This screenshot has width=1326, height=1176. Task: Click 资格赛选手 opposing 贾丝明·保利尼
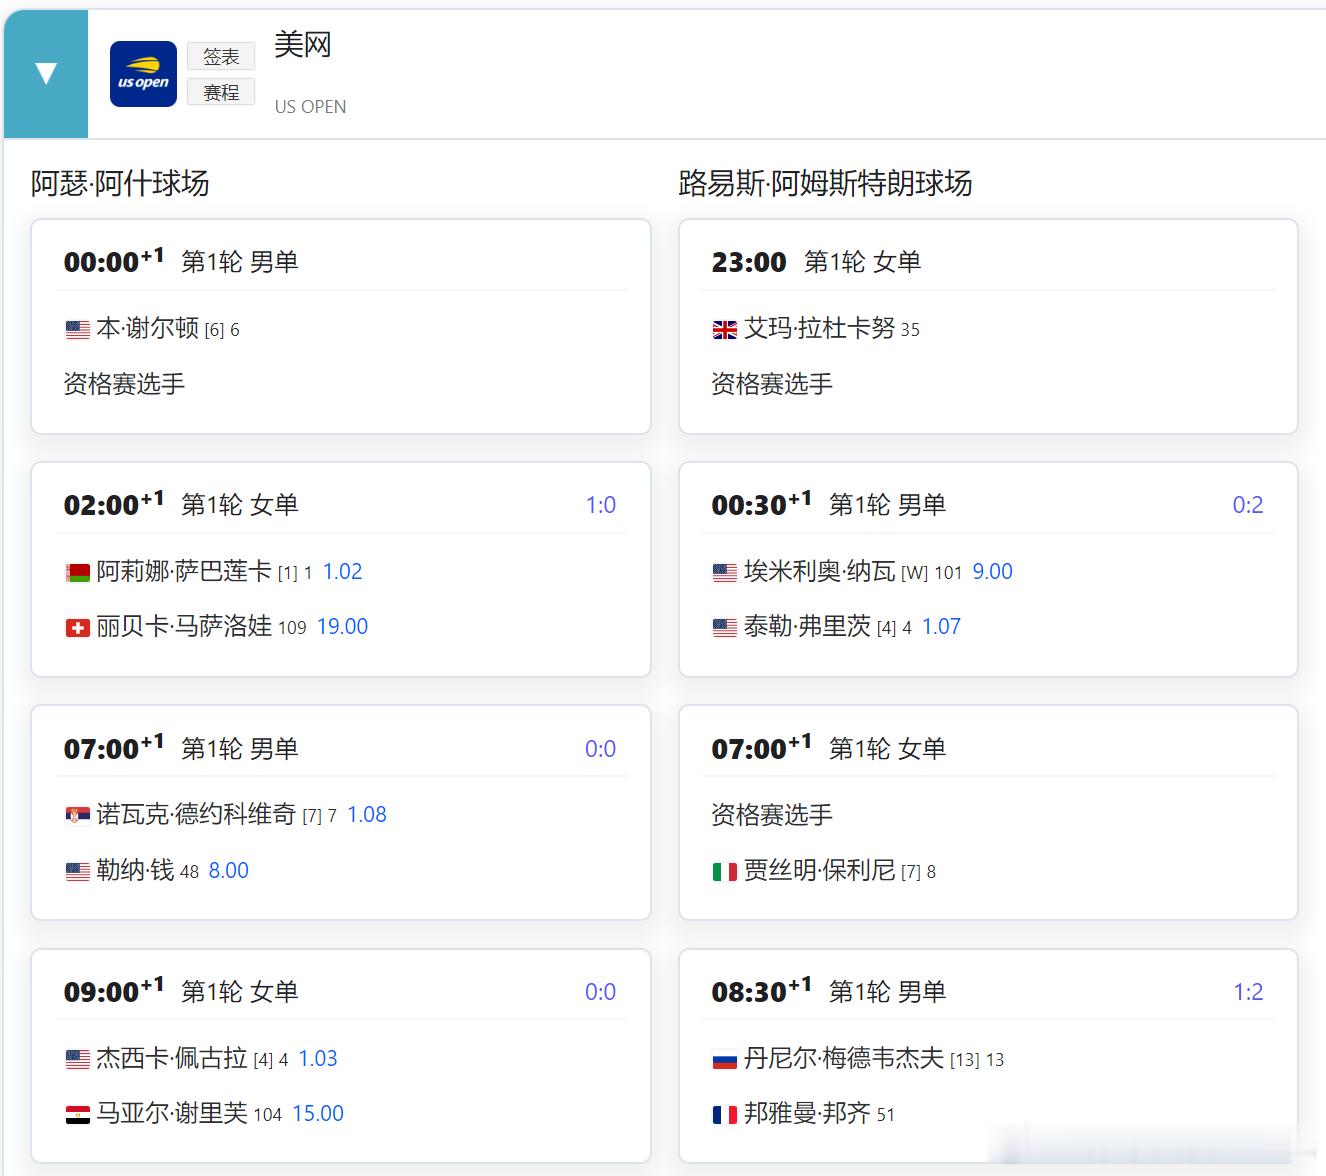coord(772,815)
